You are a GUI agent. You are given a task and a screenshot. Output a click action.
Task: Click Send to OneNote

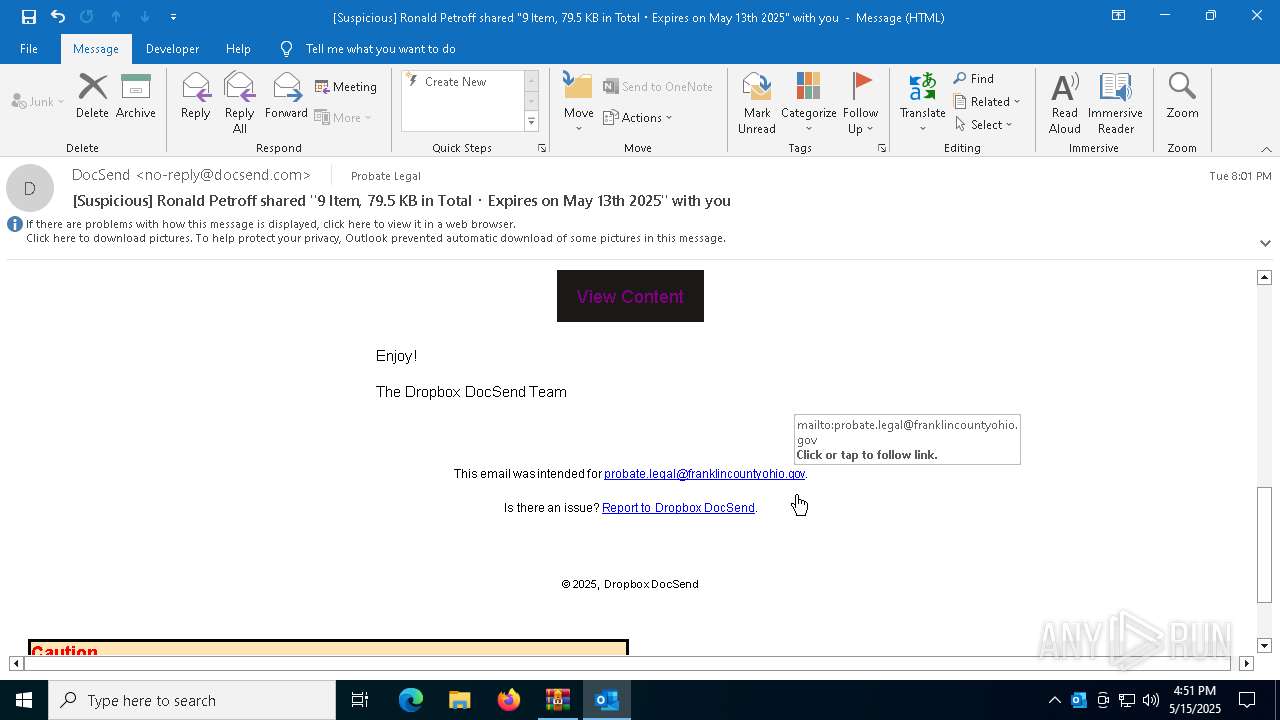tap(658, 87)
